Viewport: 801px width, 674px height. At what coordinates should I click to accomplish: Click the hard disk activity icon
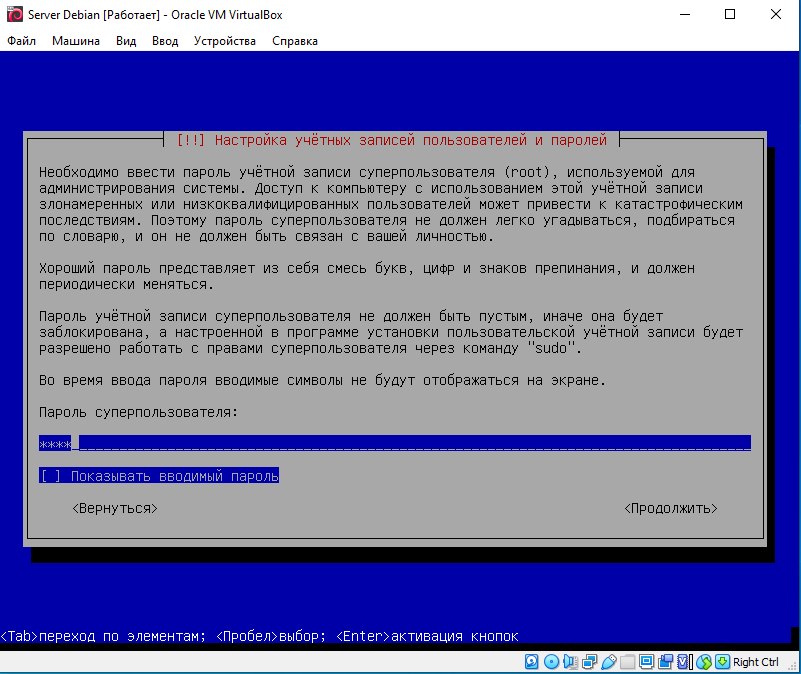(x=531, y=662)
